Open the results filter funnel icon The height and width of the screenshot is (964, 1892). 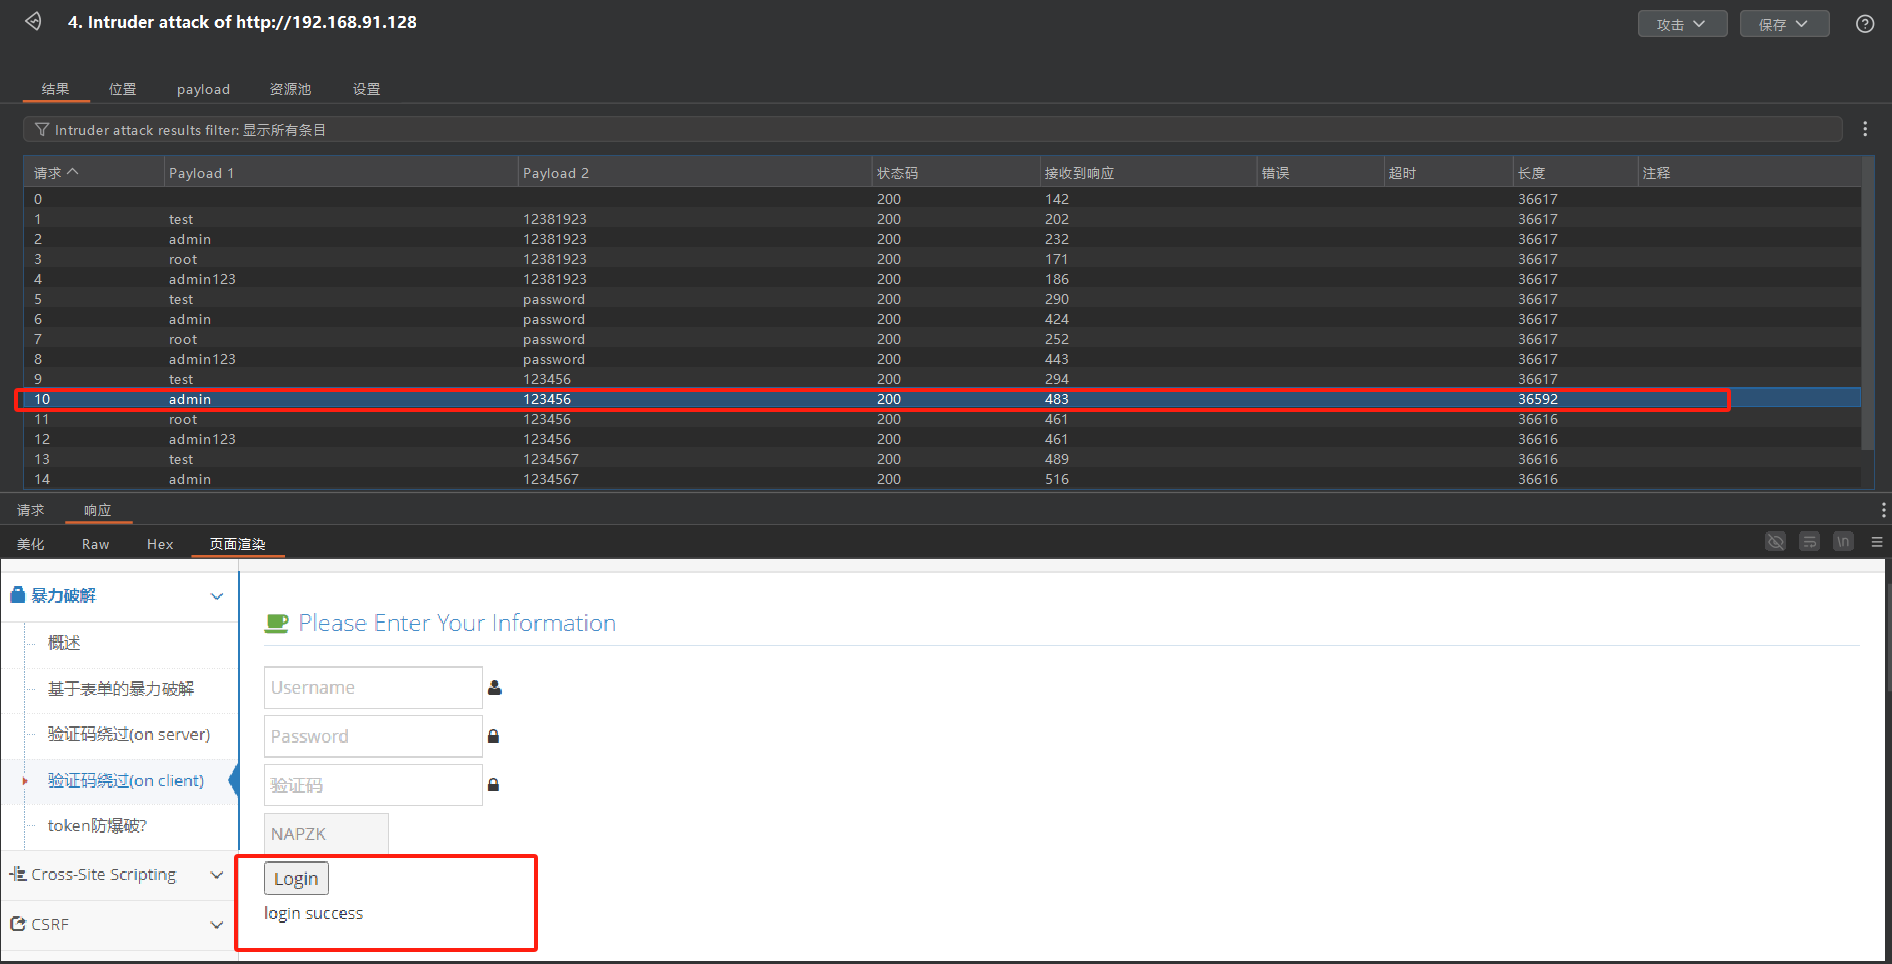(42, 130)
